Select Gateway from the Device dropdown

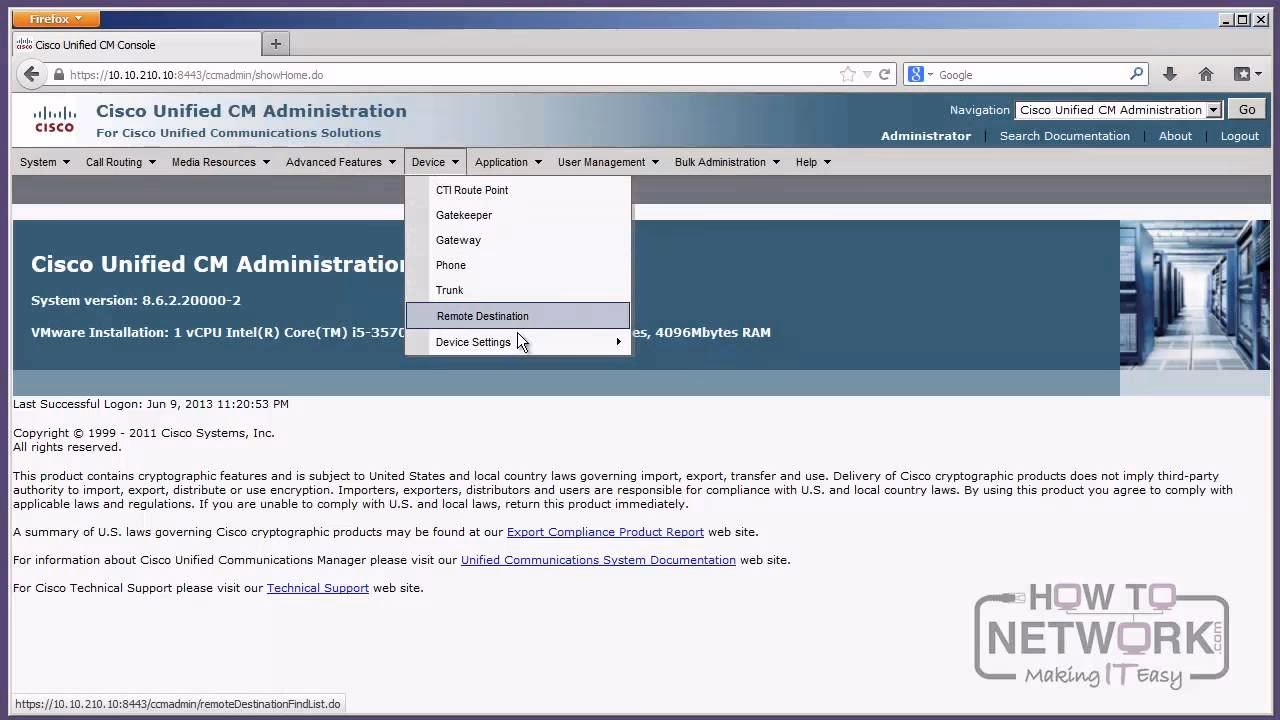(x=458, y=240)
